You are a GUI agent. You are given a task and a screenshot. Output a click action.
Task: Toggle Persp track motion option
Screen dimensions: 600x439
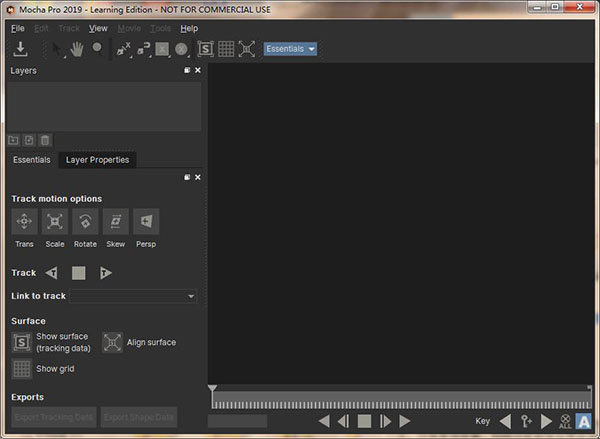click(x=146, y=221)
